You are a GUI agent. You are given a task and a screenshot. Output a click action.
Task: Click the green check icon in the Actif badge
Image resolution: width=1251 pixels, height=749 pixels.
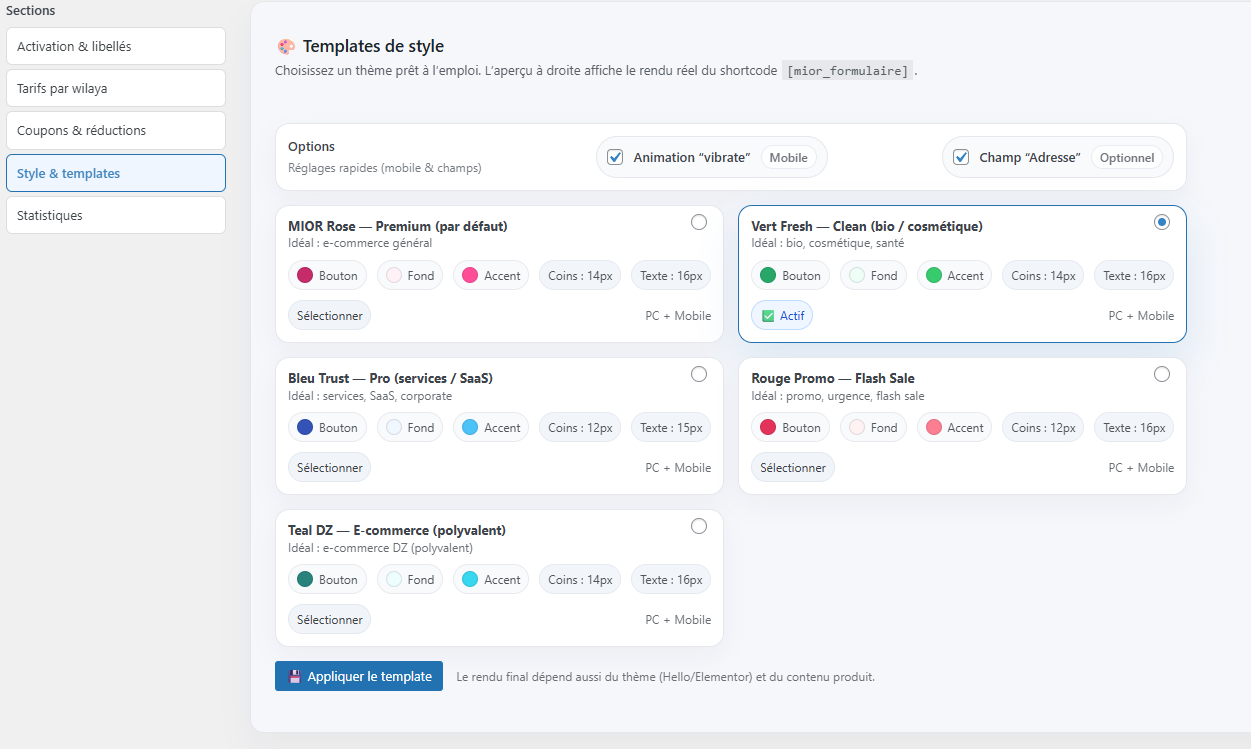pos(767,314)
